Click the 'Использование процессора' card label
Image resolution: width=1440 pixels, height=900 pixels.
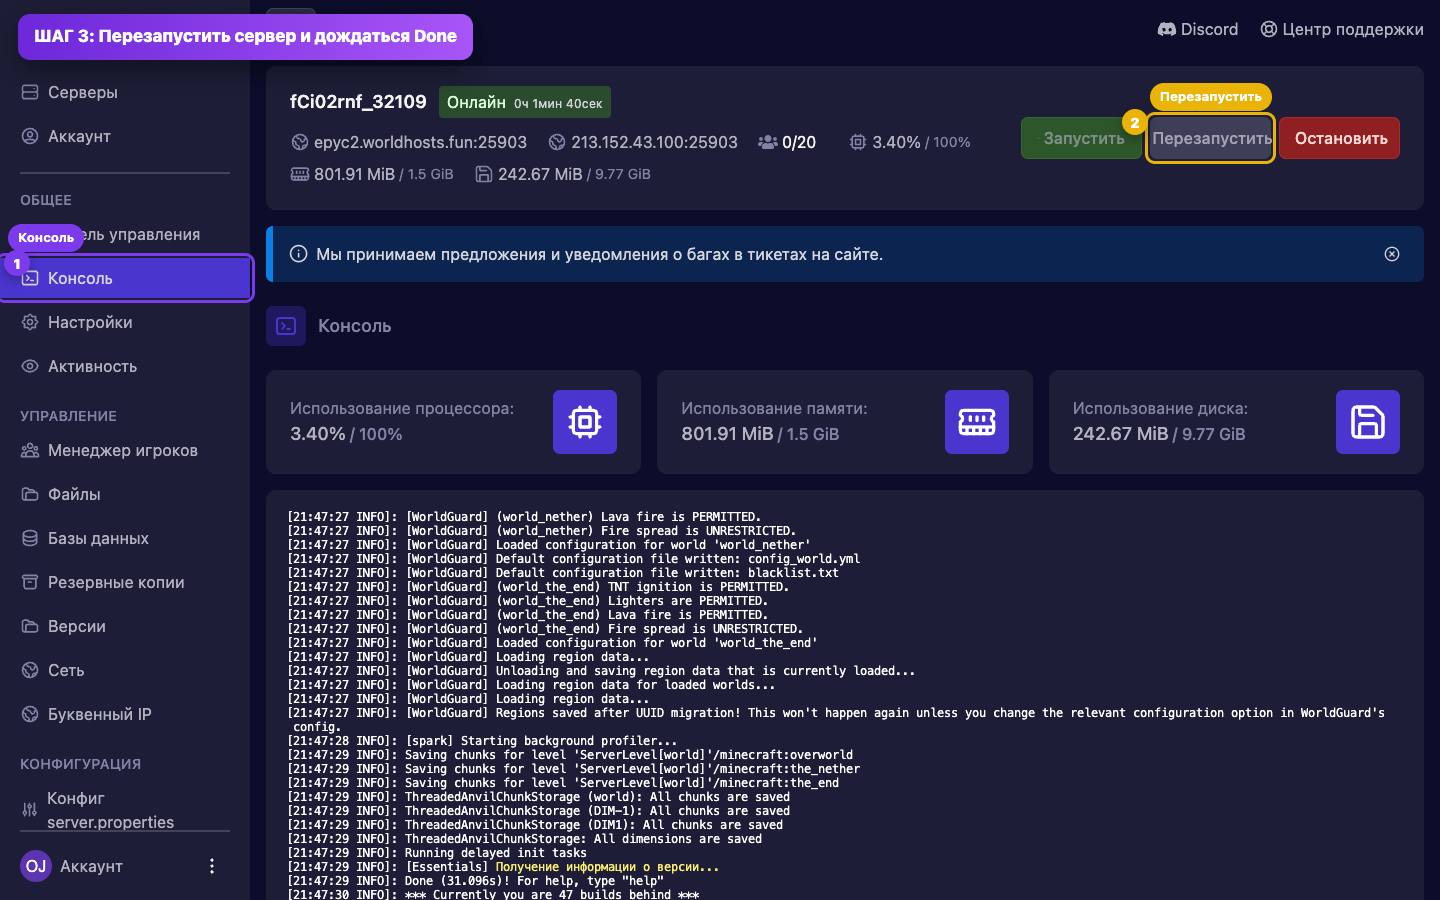402,408
